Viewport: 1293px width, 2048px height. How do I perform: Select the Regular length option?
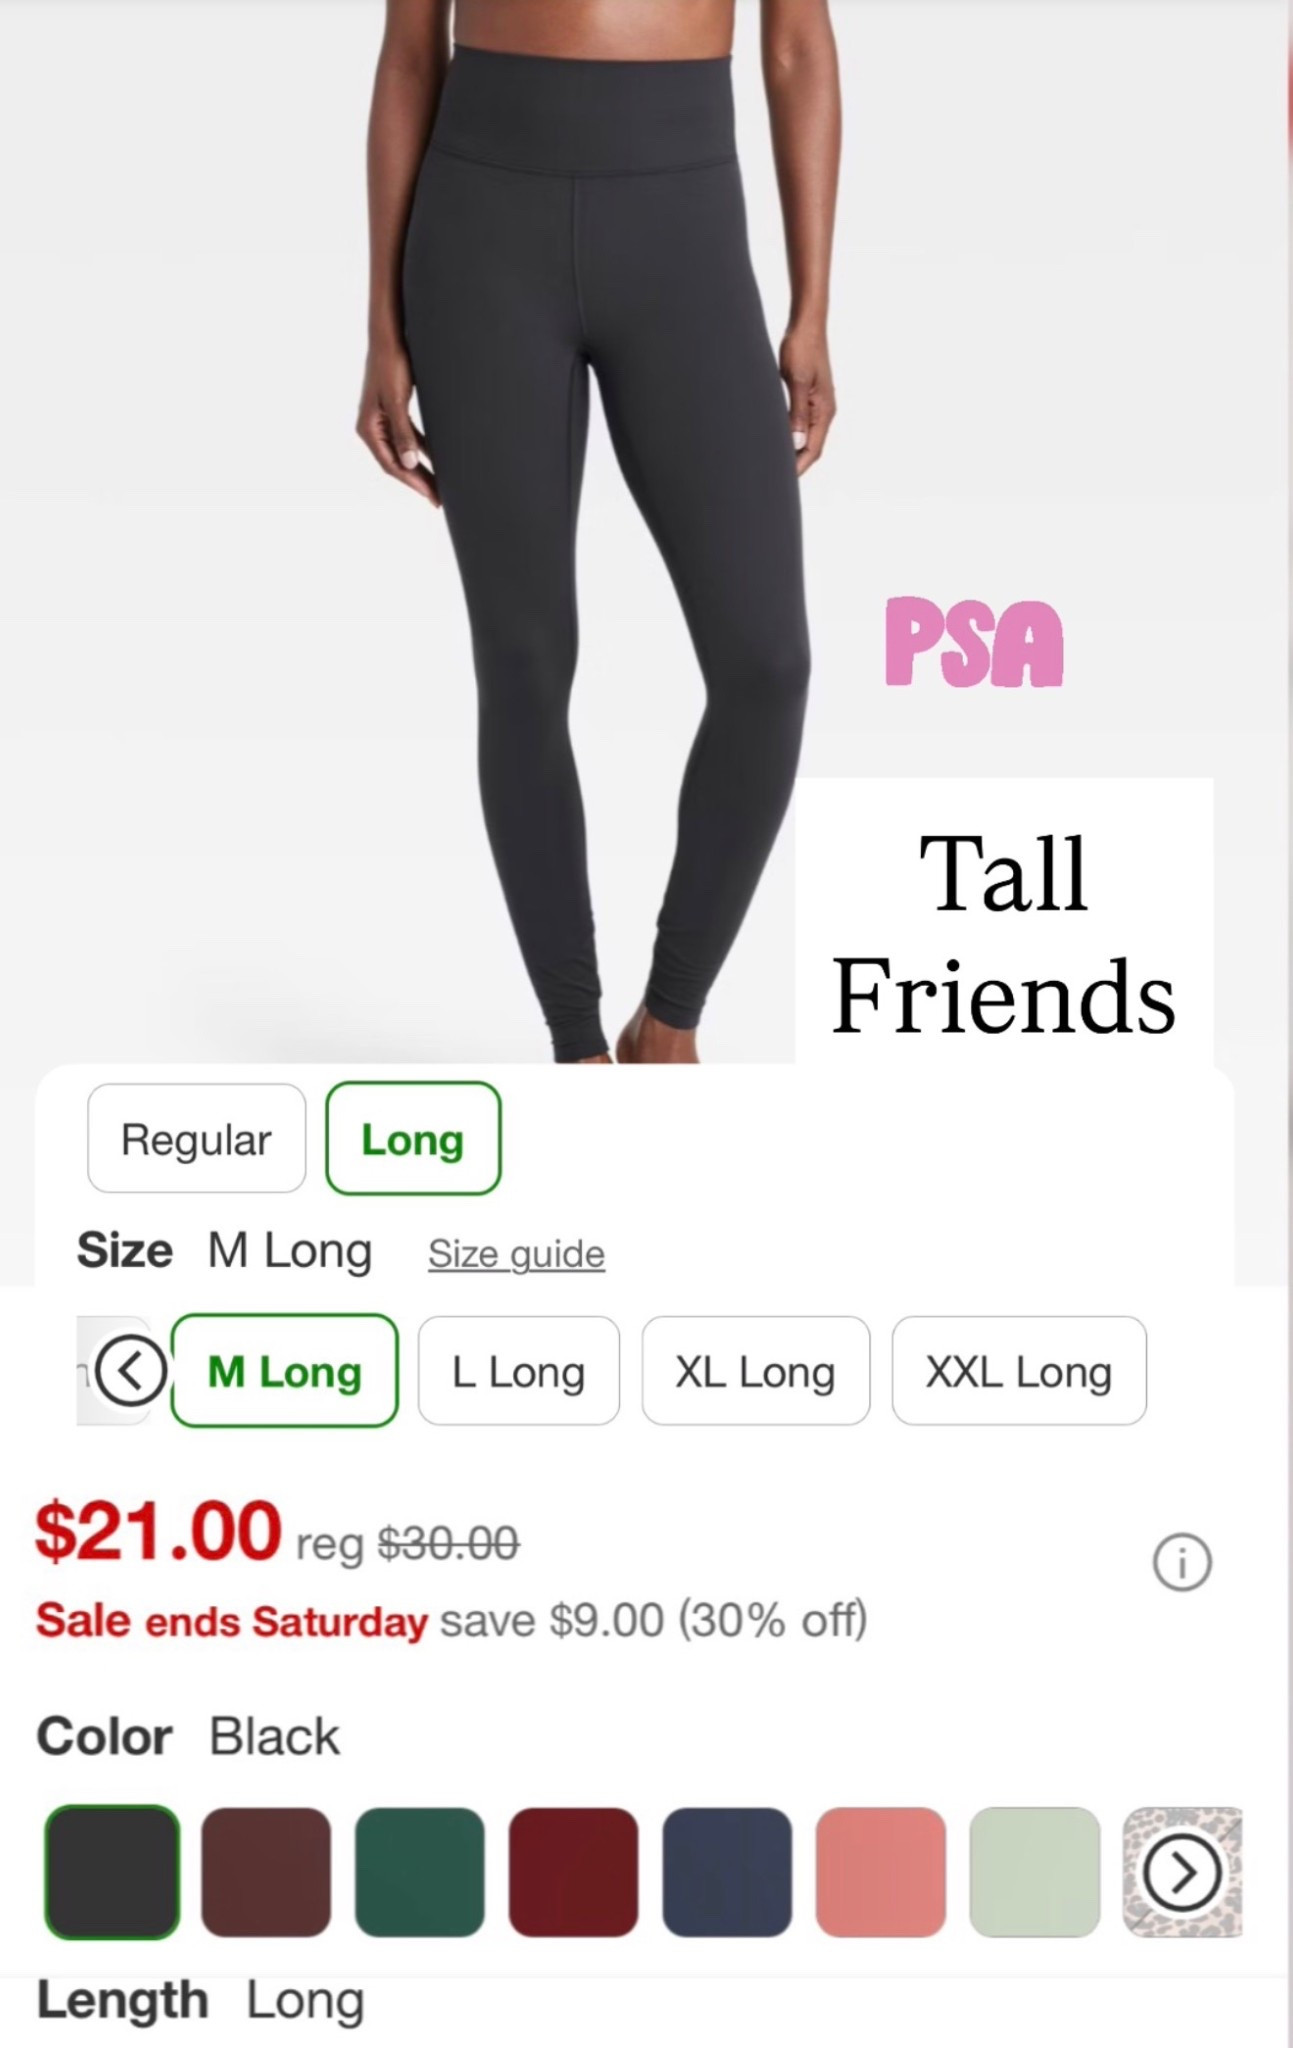click(x=197, y=1138)
